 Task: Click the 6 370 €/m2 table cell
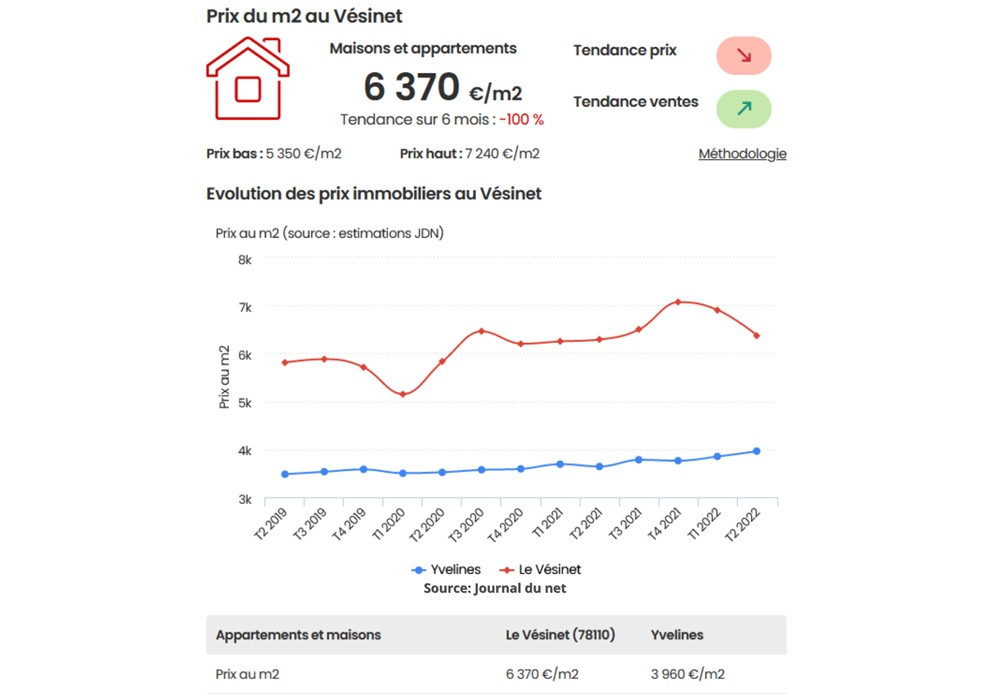tap(542, 674)
